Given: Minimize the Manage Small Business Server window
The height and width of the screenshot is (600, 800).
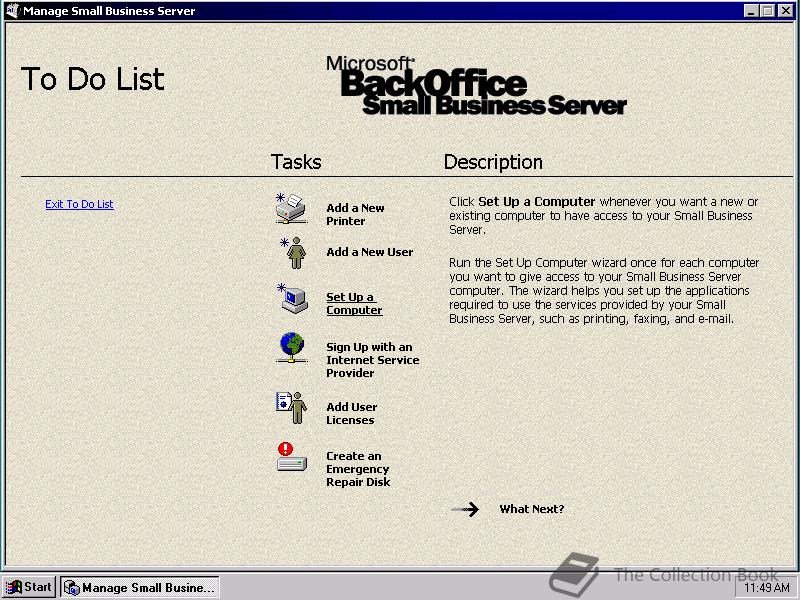Looking at the screenshot, I should [x=751, y=10].
